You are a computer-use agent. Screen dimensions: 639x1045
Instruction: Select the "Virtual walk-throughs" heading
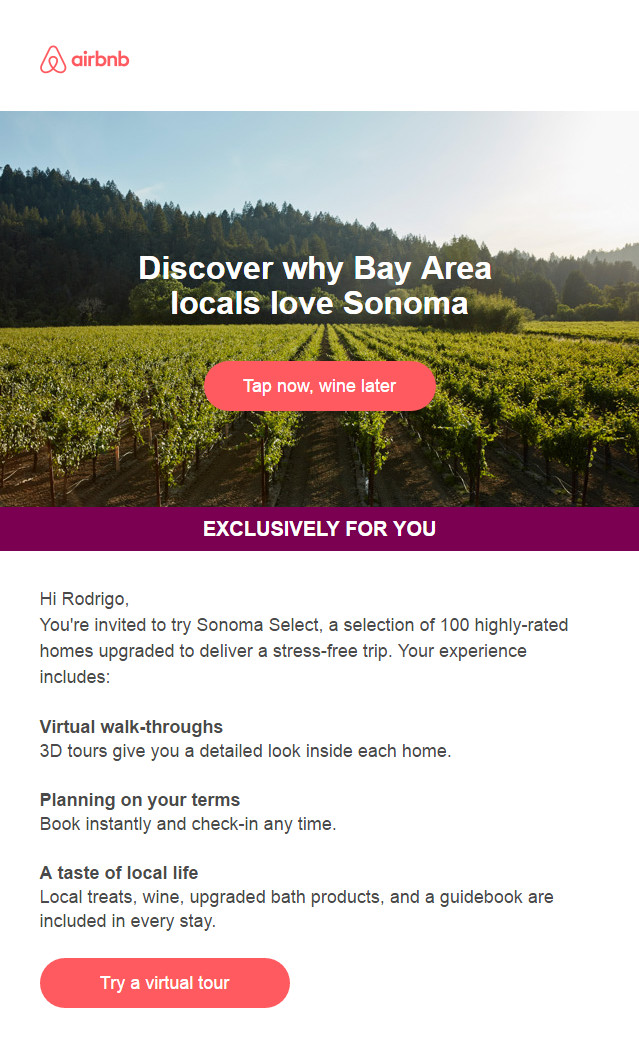point(131,726)
